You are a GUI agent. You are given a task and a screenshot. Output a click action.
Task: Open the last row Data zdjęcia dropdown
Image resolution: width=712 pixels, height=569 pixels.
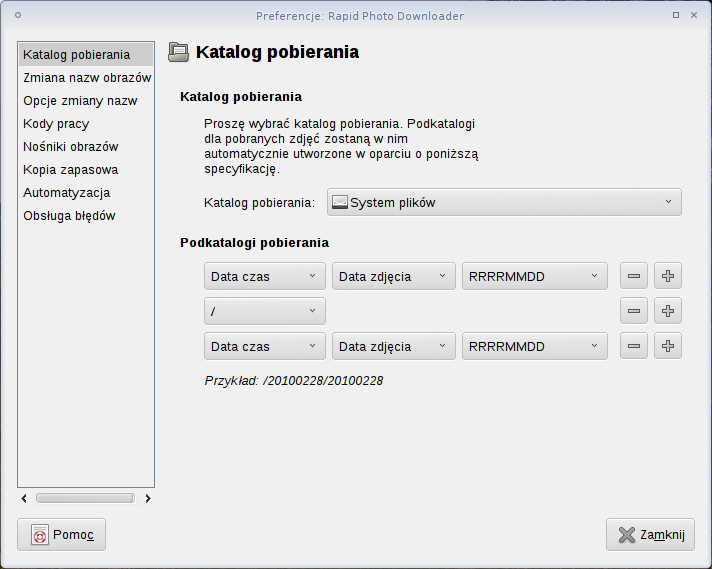pos(394,346)
